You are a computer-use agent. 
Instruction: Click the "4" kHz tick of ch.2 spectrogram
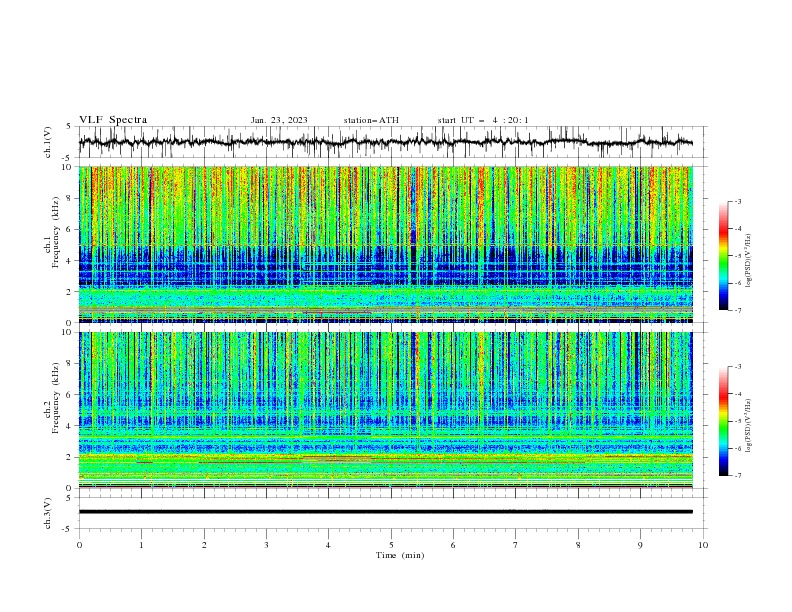[x=70, y=426]
